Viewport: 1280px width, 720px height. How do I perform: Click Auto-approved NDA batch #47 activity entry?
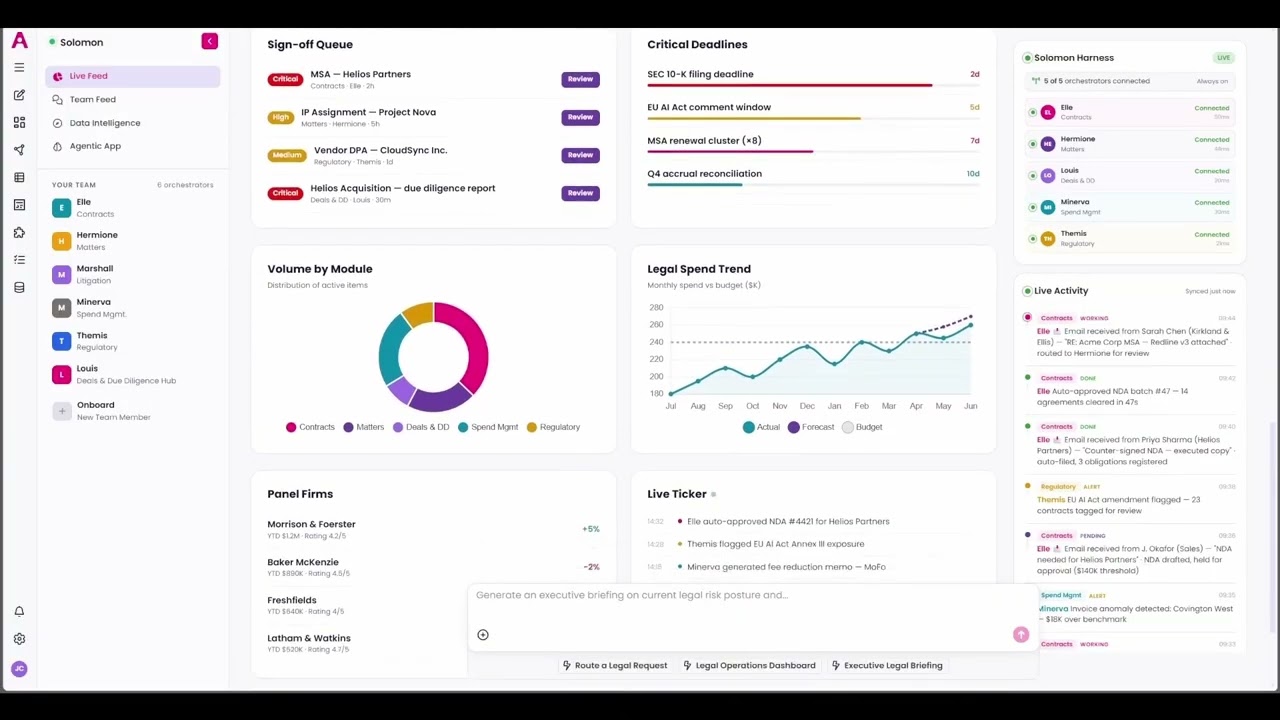pos(1130,391)
